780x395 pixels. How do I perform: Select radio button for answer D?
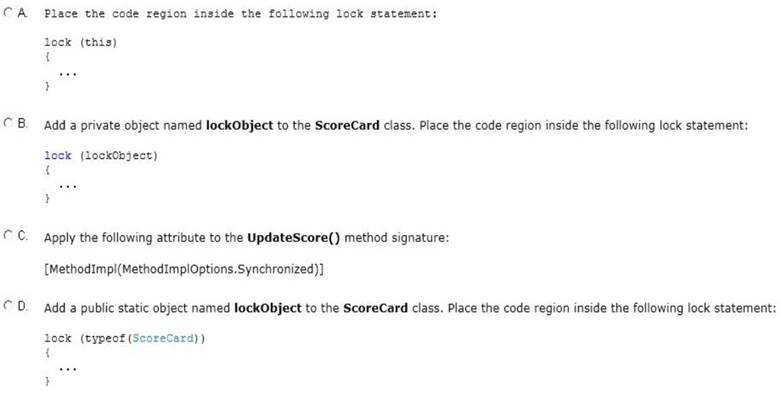point(7,305)
